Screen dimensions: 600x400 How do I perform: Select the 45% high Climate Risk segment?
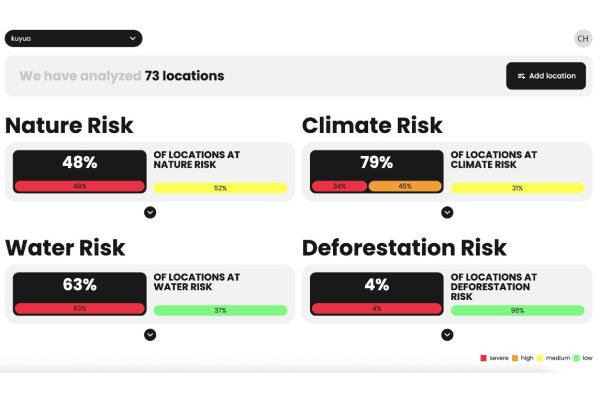(x=405, y=186)
